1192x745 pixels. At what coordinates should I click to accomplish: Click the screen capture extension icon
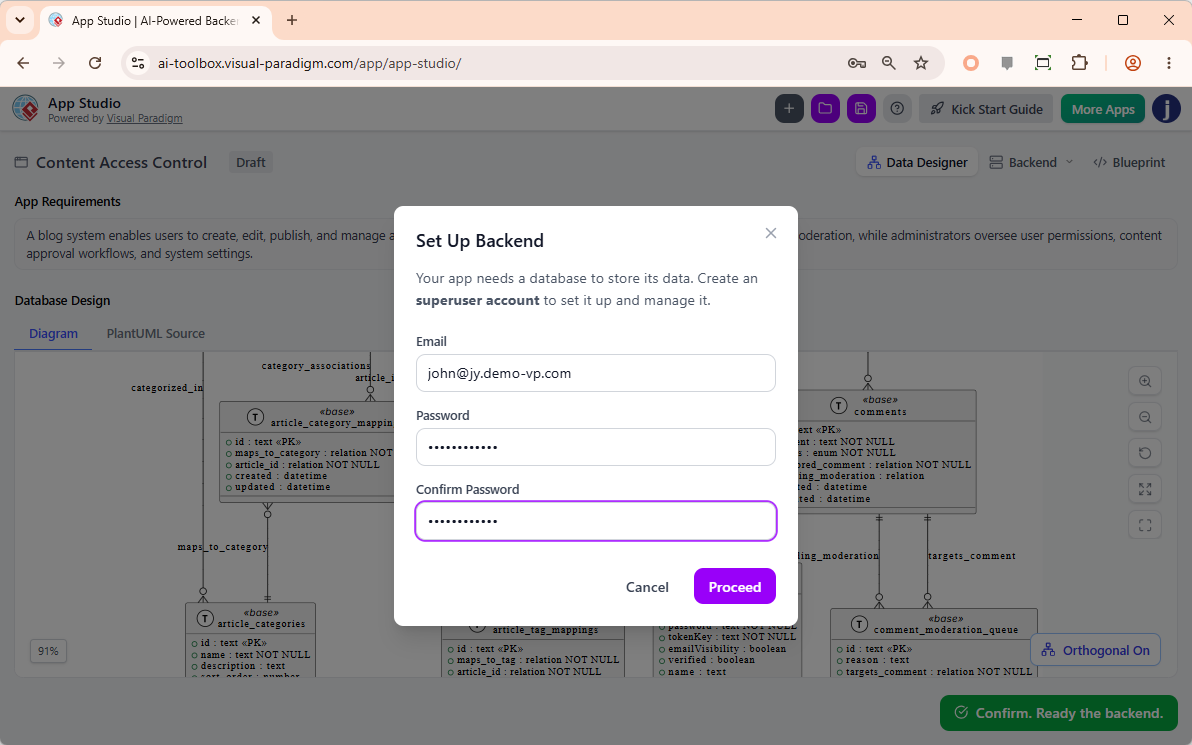pos(1043,63)
